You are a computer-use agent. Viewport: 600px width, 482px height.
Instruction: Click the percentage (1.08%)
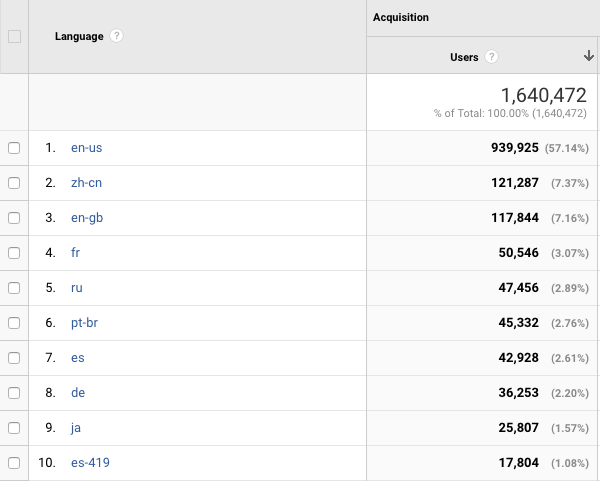coord(570,463)
